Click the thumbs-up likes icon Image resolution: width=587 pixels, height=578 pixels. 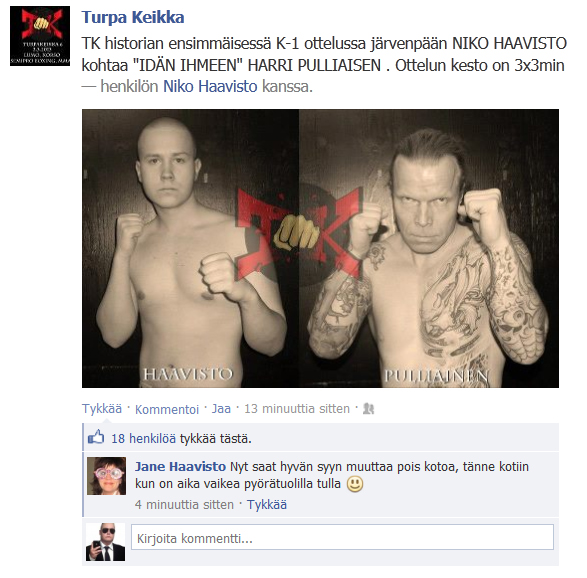tap(96, 437)
